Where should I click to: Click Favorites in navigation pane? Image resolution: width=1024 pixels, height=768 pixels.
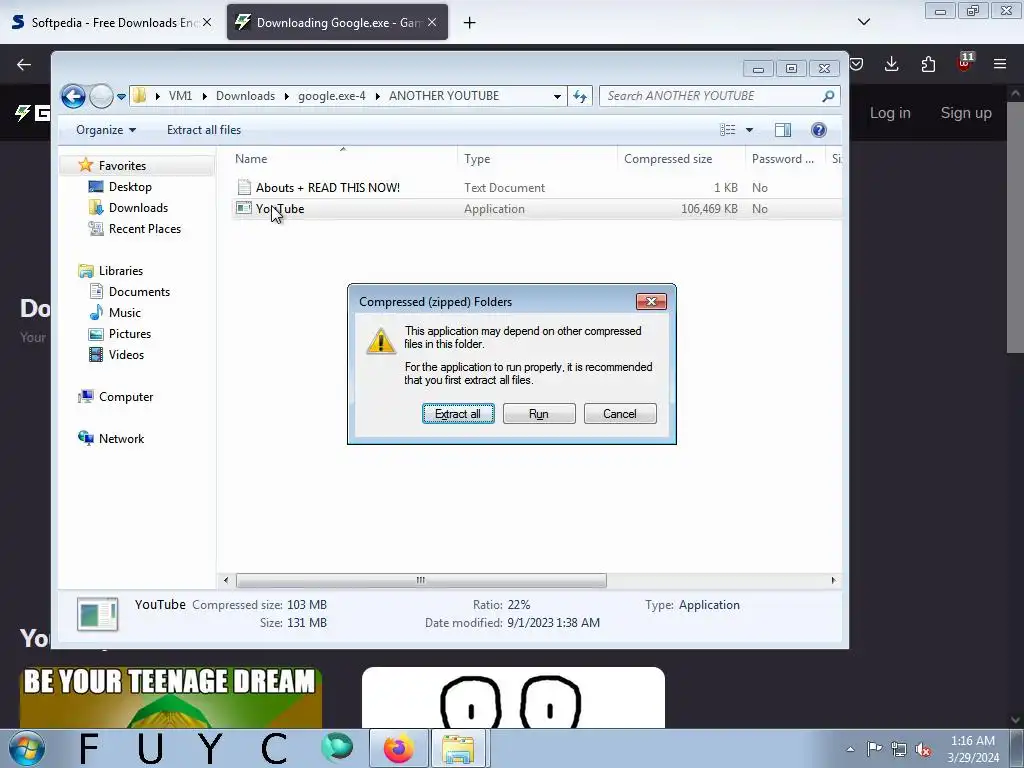121,166
